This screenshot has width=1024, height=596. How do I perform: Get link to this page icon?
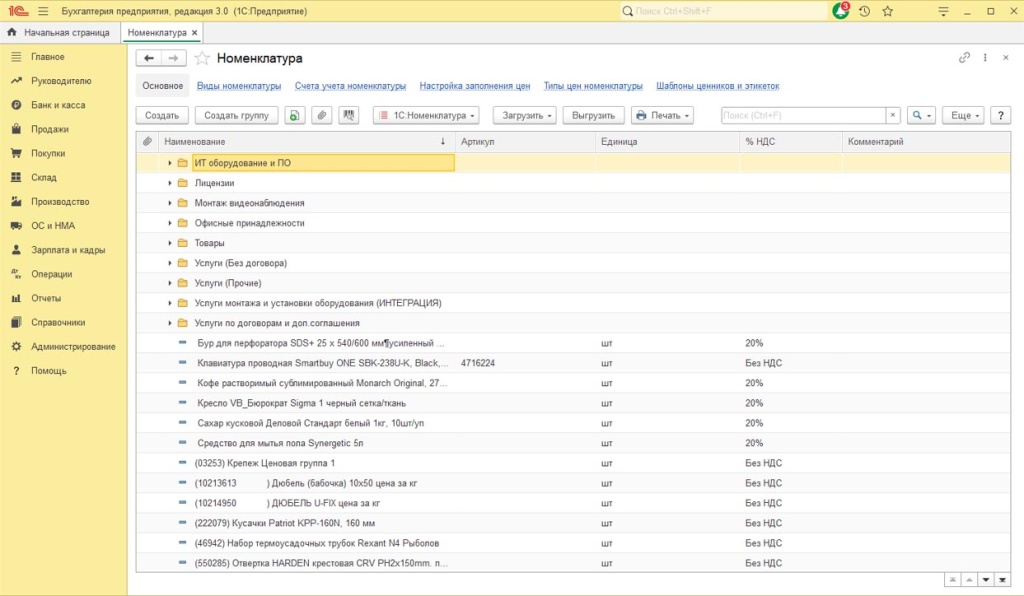(x=965, y=58)
